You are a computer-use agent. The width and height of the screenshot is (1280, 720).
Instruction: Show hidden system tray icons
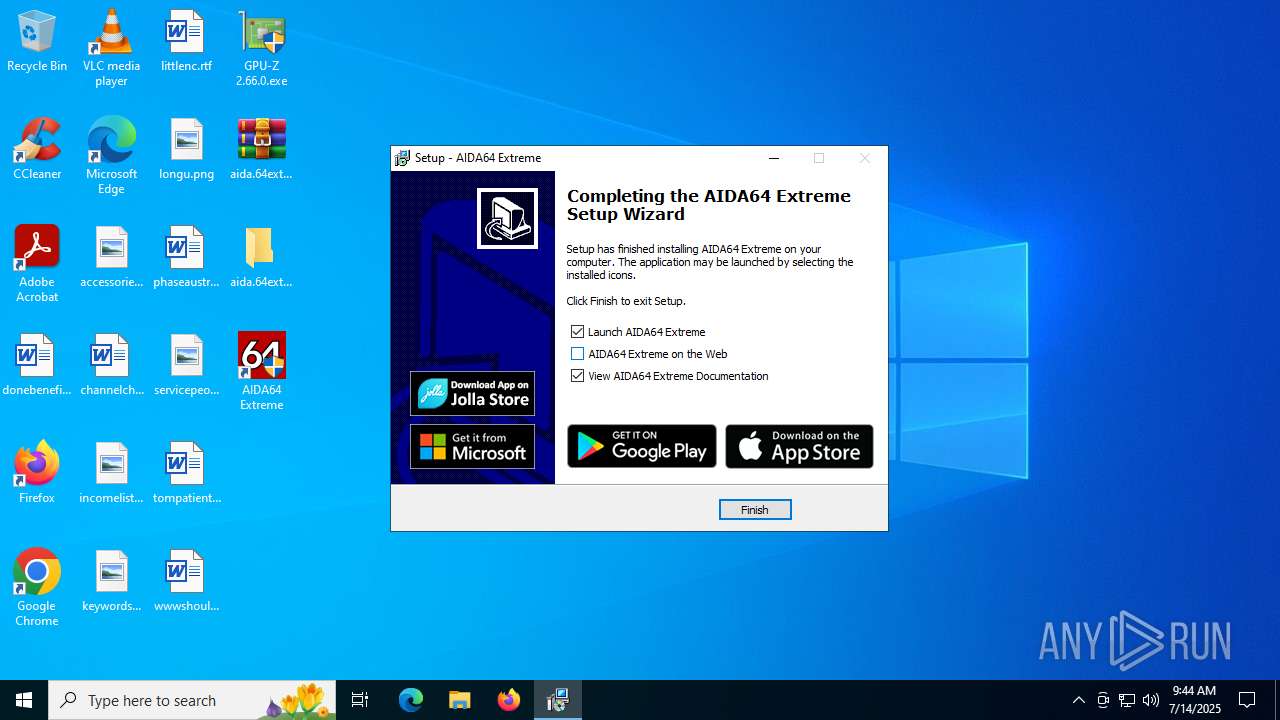coord(1078,700)
